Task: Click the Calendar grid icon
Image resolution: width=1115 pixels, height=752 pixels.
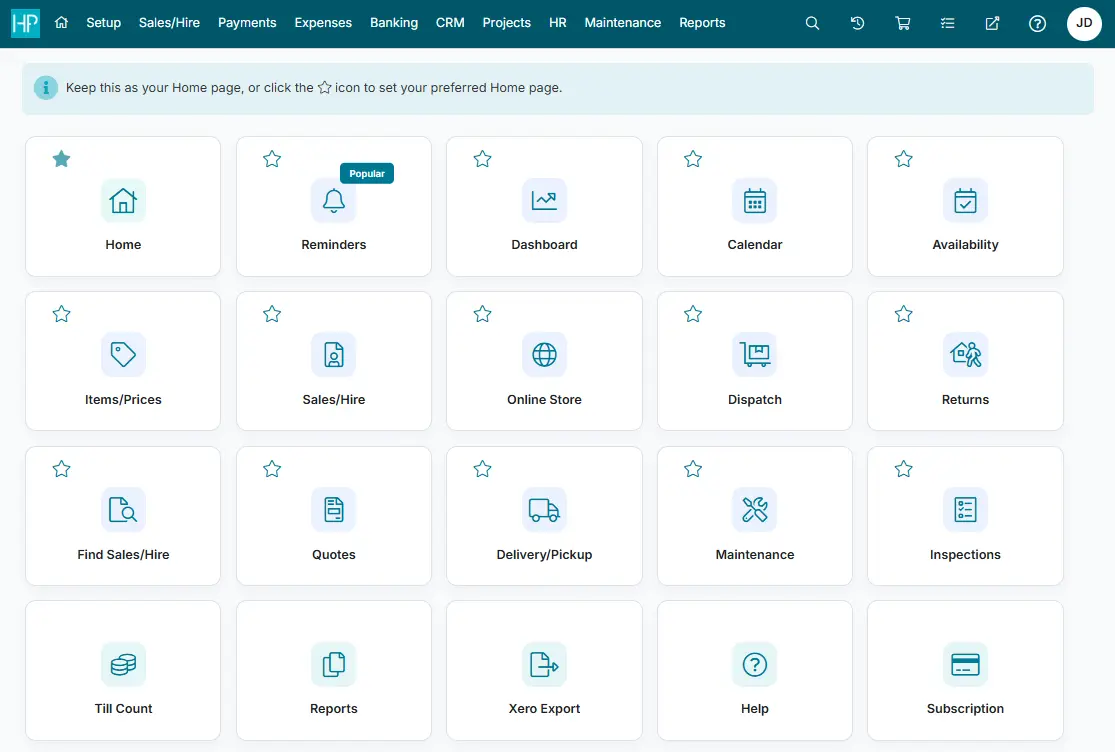Action: coord(754,200)
